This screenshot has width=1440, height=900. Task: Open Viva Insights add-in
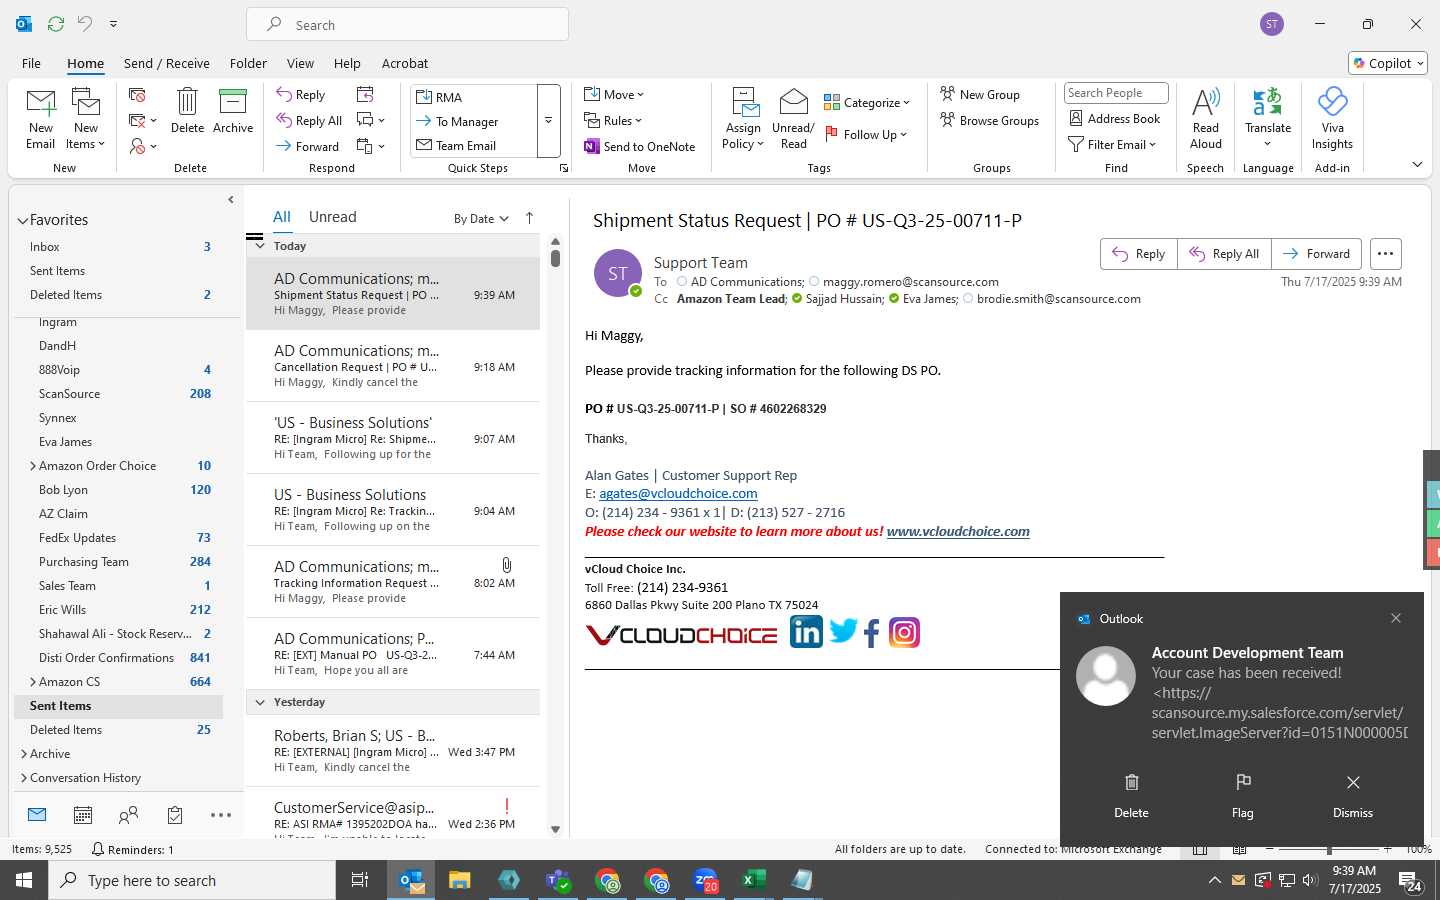[1332, 118]
